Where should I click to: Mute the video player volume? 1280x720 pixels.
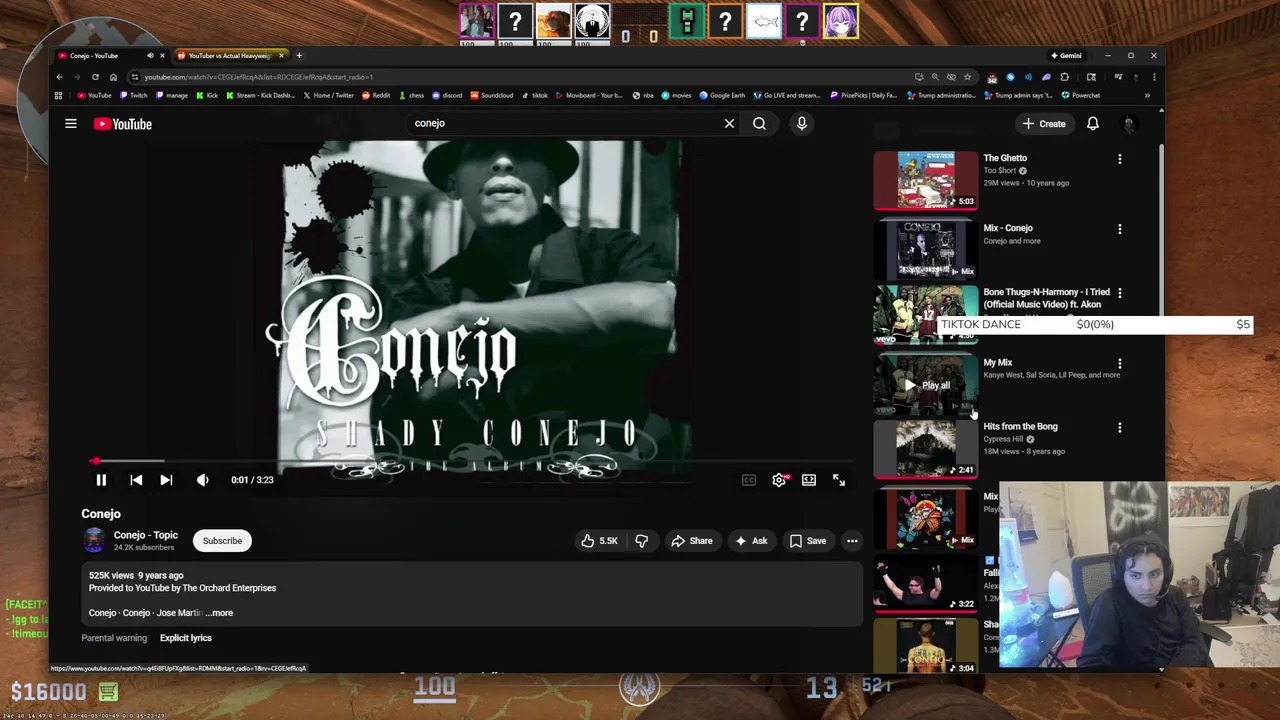pyautogui.click(x=203, y=480)
